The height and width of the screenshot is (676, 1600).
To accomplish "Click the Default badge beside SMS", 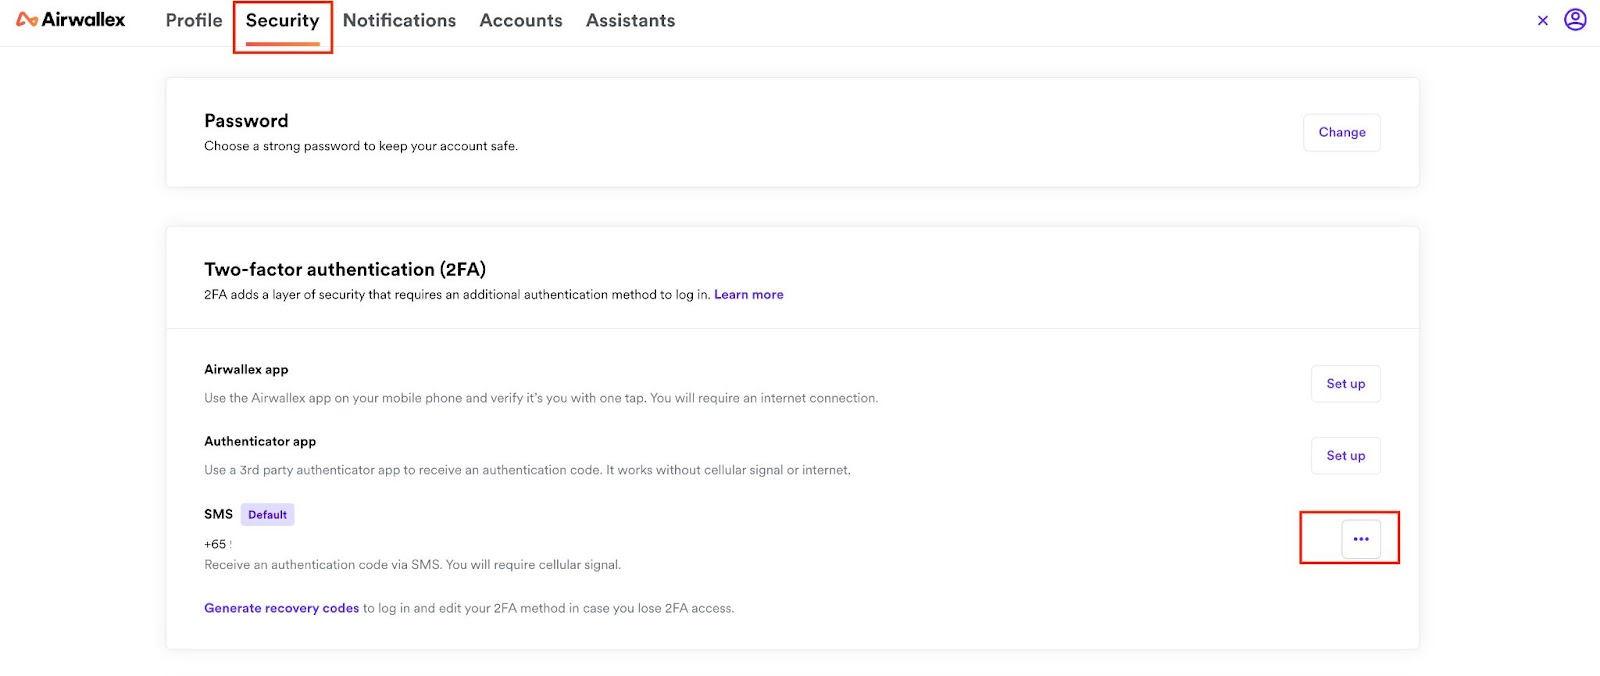I will [x=267, y=515].
